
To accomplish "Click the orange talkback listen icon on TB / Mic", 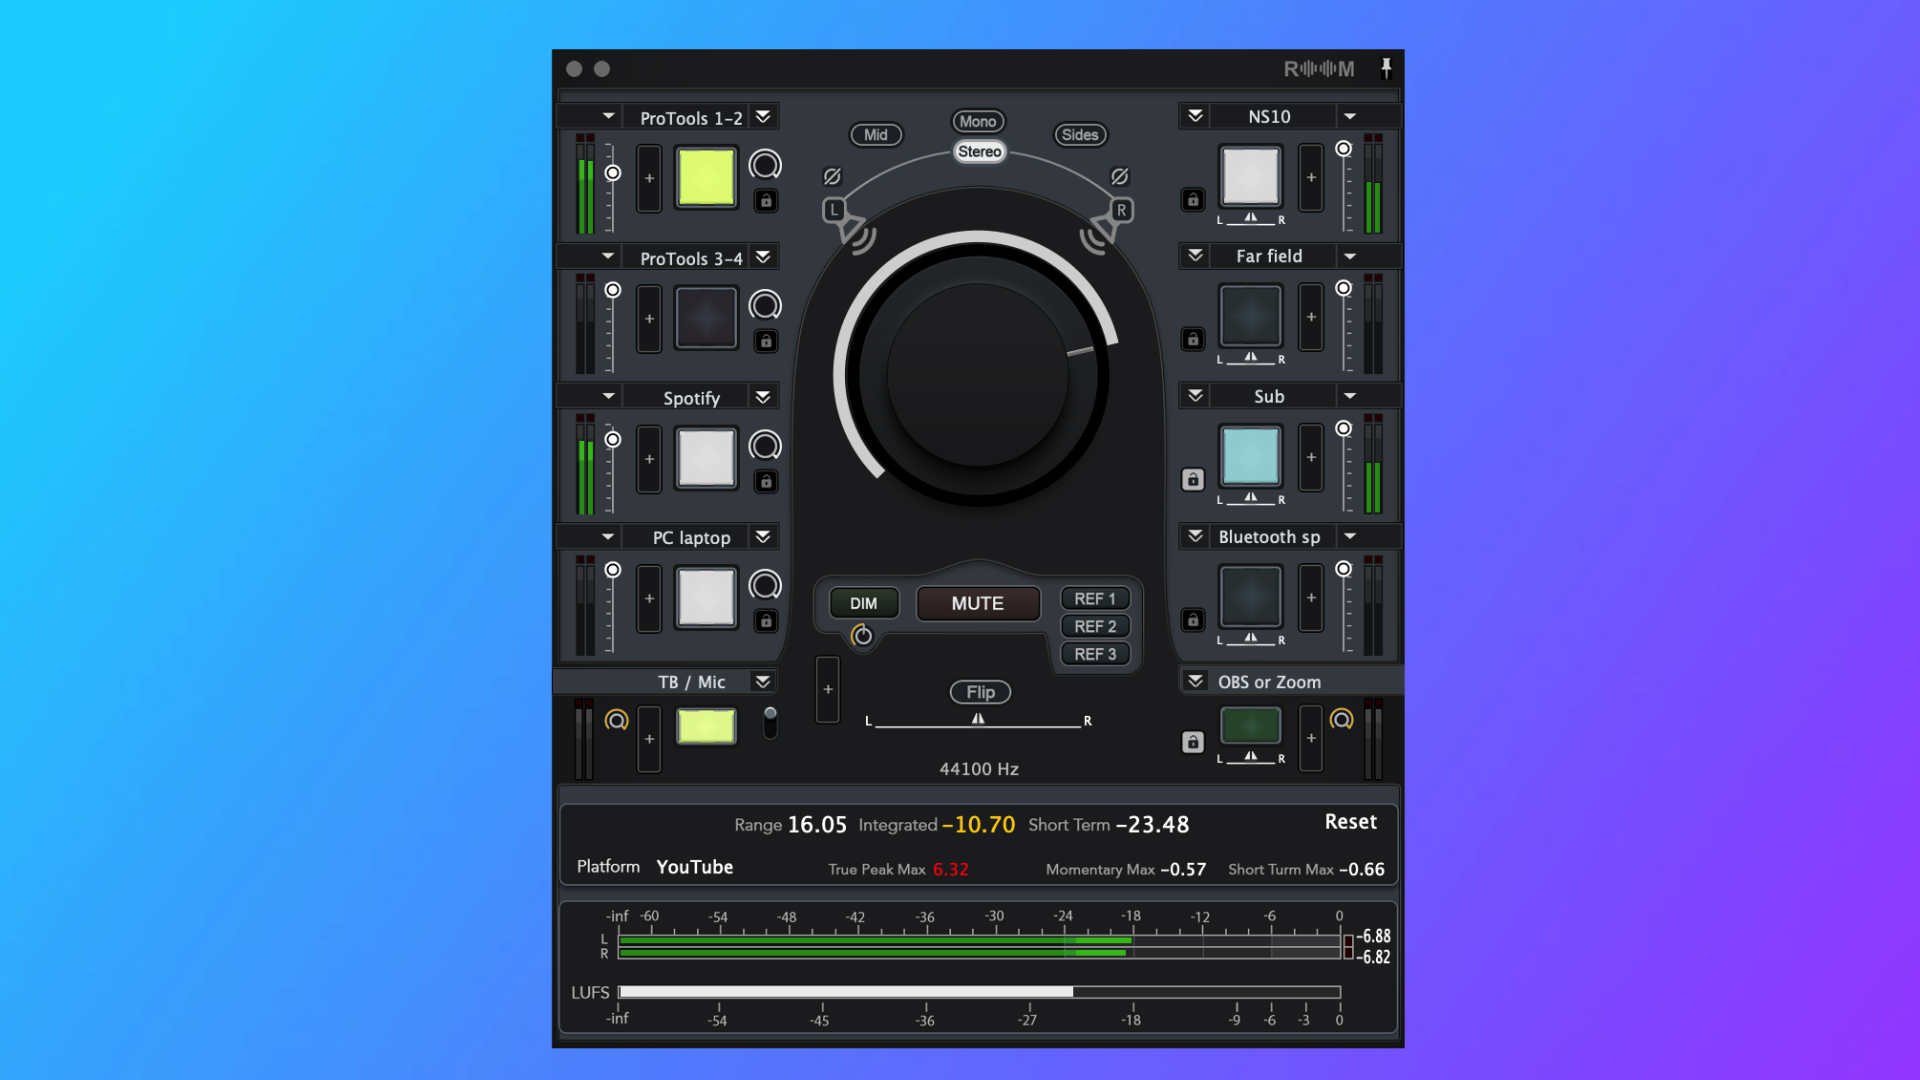I will [618, 719].
